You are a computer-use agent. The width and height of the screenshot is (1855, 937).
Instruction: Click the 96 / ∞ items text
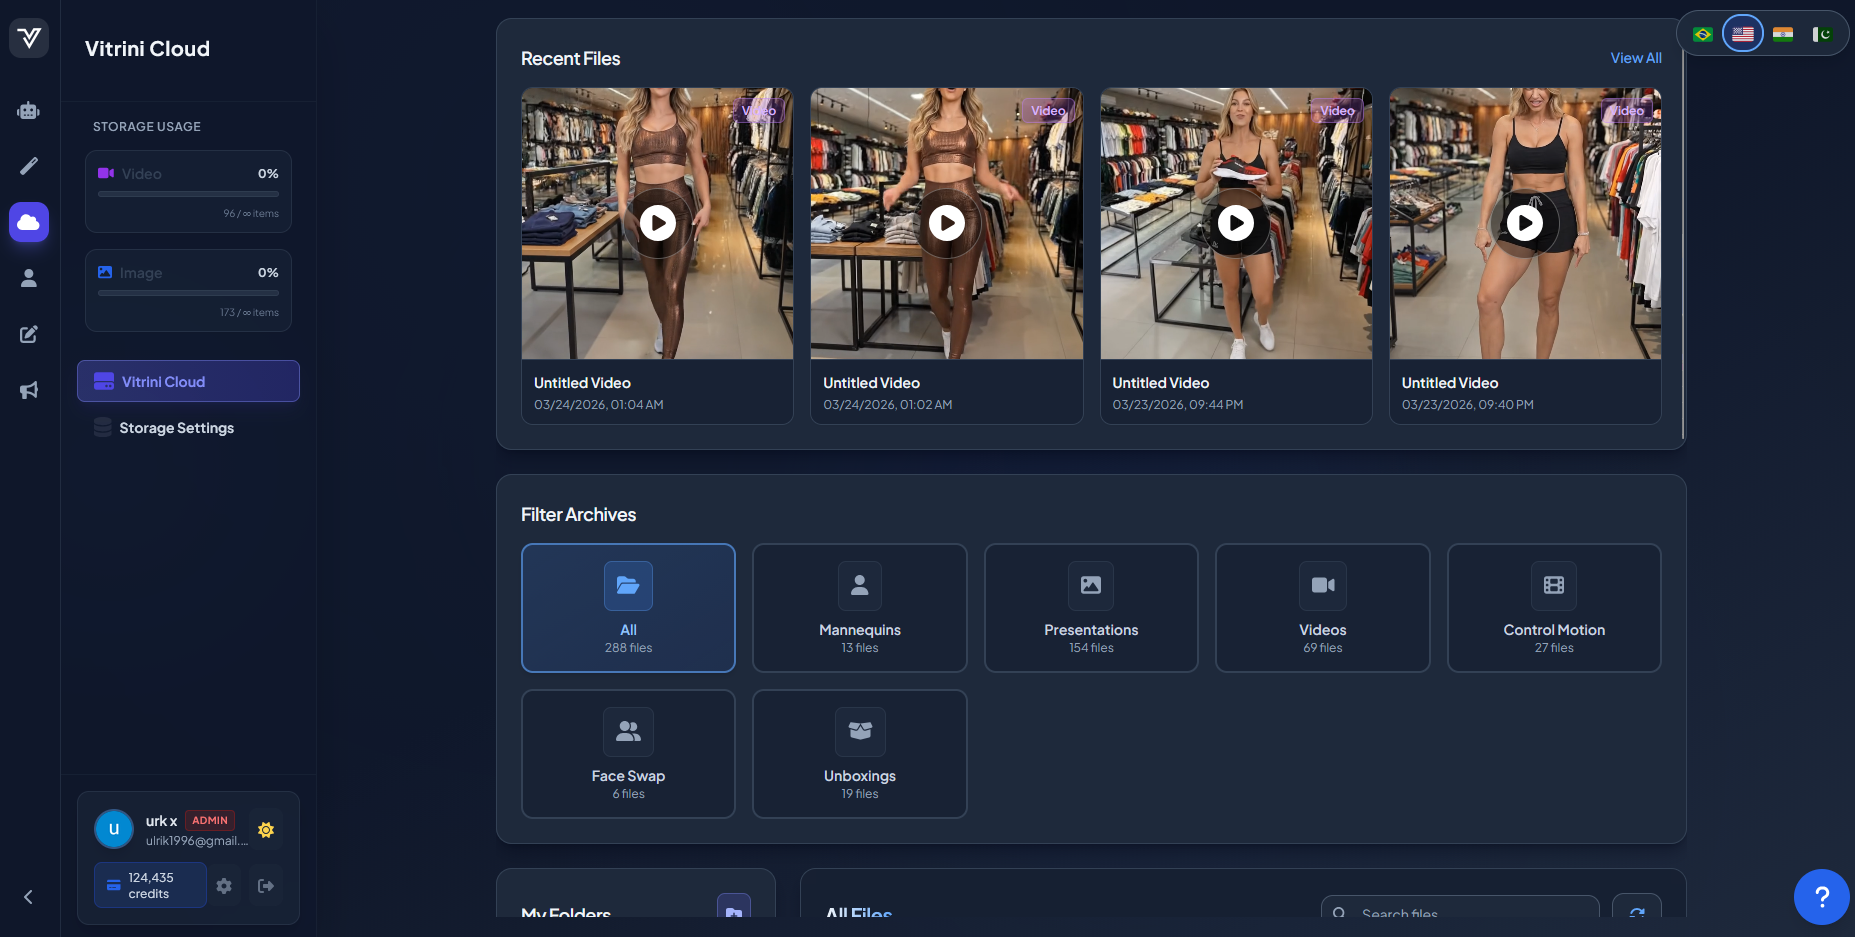[251, 214]
